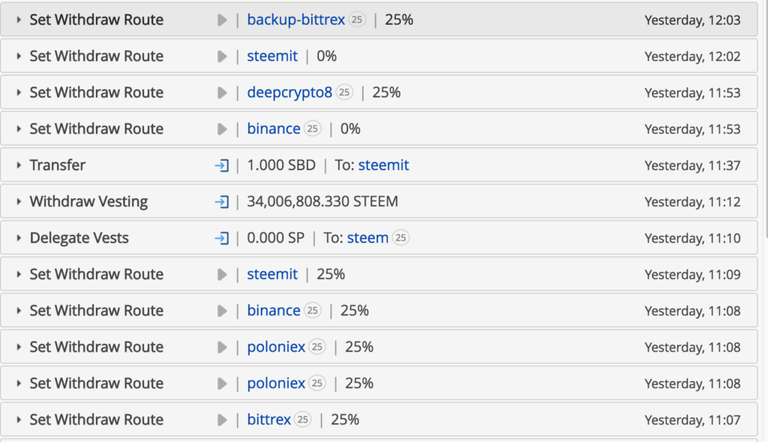Click the reputation badge beside bittrex
This screenshot has height=442, width=768.
point(303,419)
